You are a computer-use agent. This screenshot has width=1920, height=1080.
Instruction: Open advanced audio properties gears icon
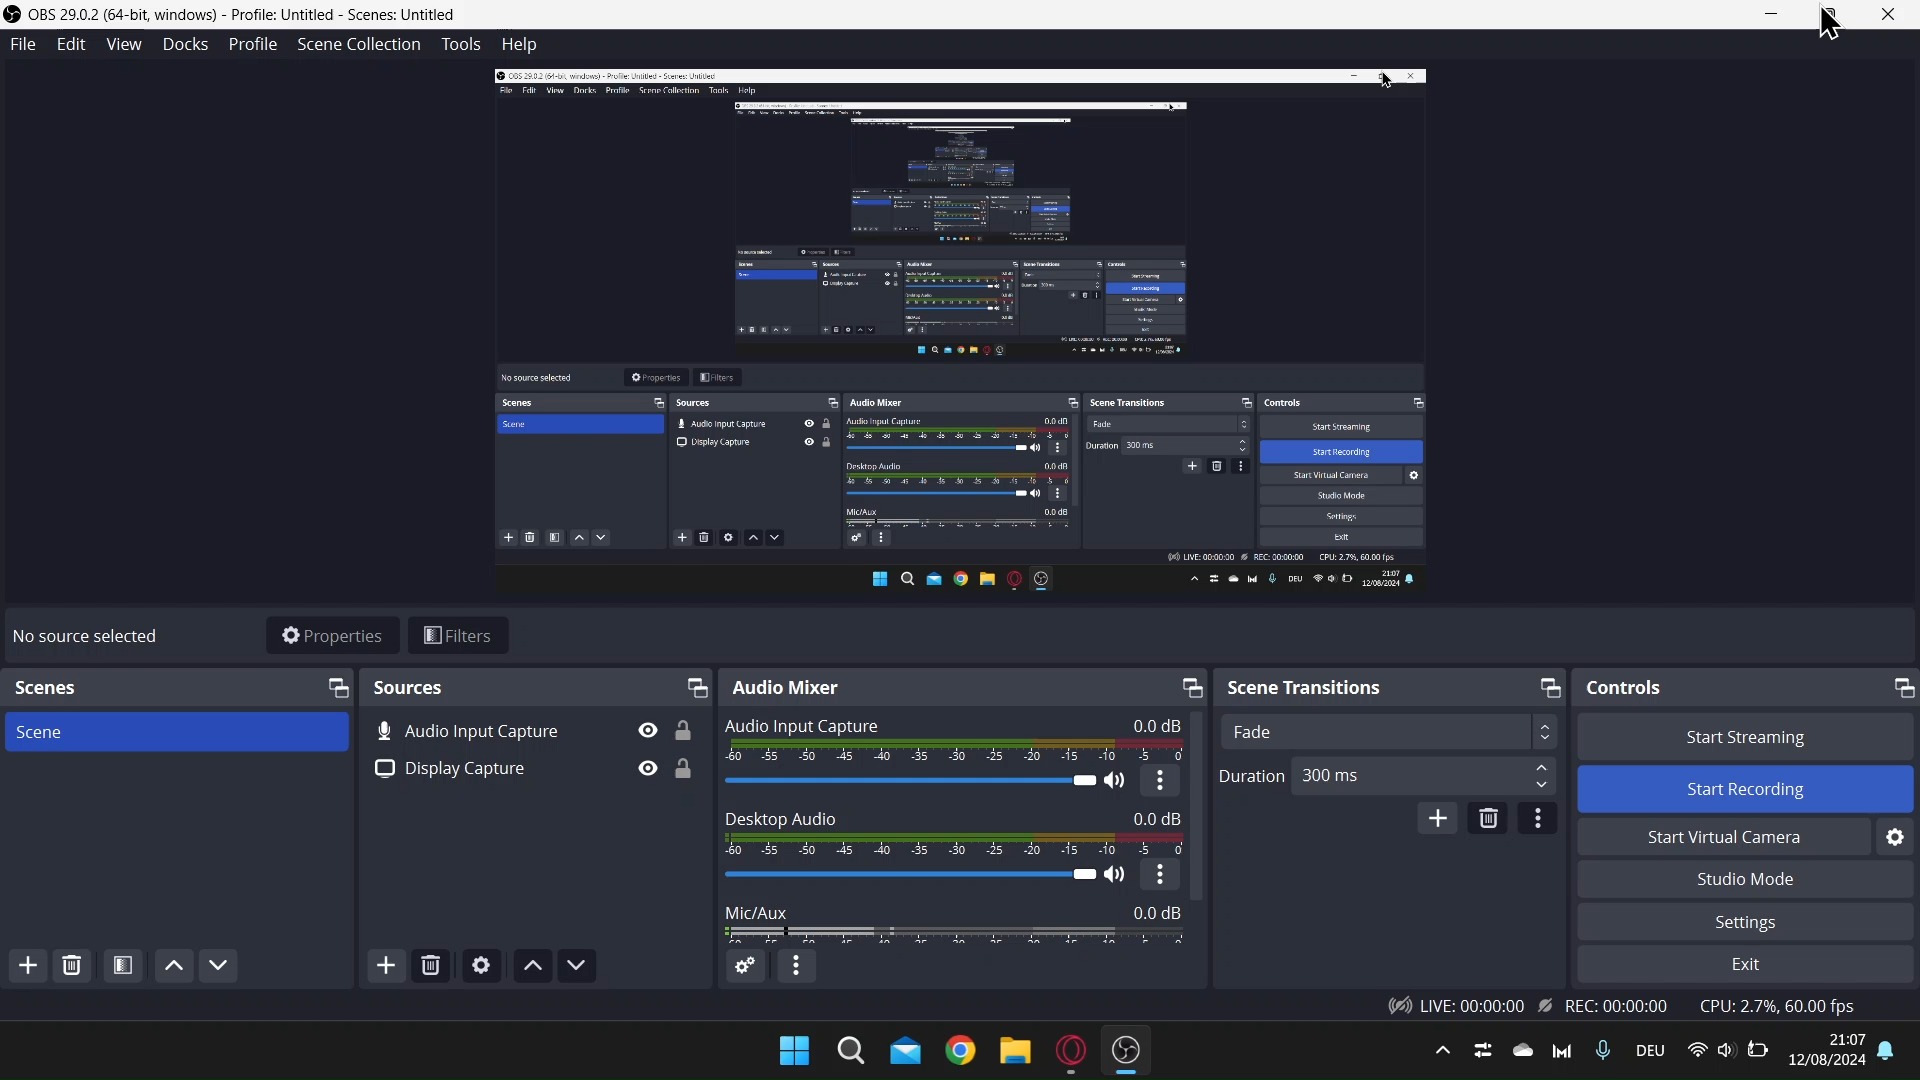pyautogui.click(x=747, y=966)
